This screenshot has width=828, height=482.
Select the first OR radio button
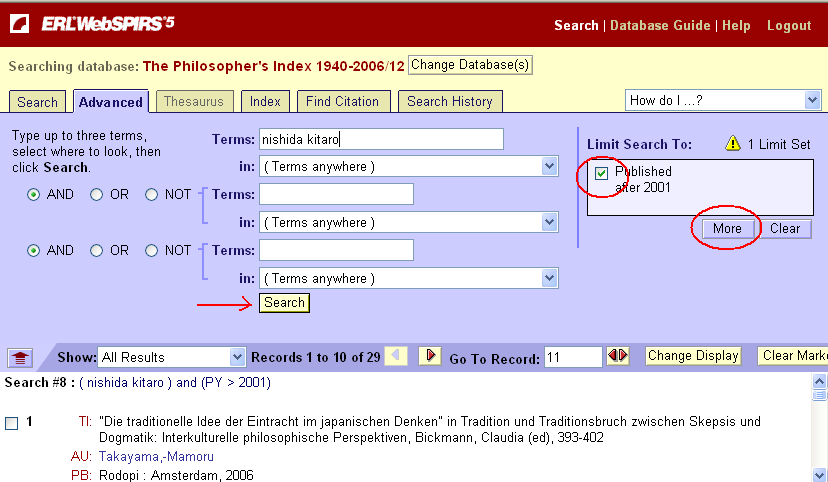96,195
